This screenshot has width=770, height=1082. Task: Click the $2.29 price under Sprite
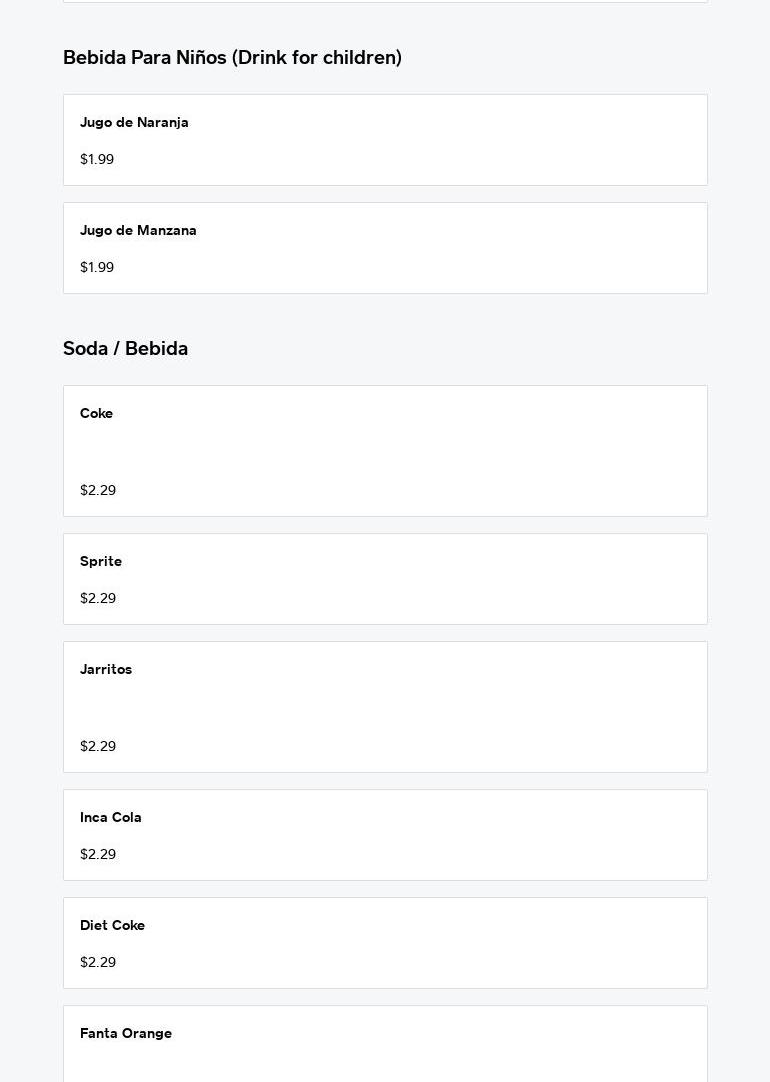coord(98,599)
